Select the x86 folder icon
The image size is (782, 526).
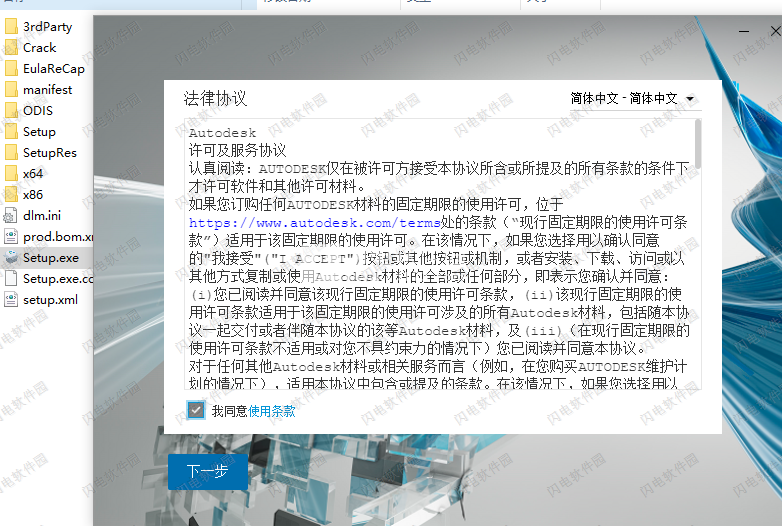[x=10, y=194]
